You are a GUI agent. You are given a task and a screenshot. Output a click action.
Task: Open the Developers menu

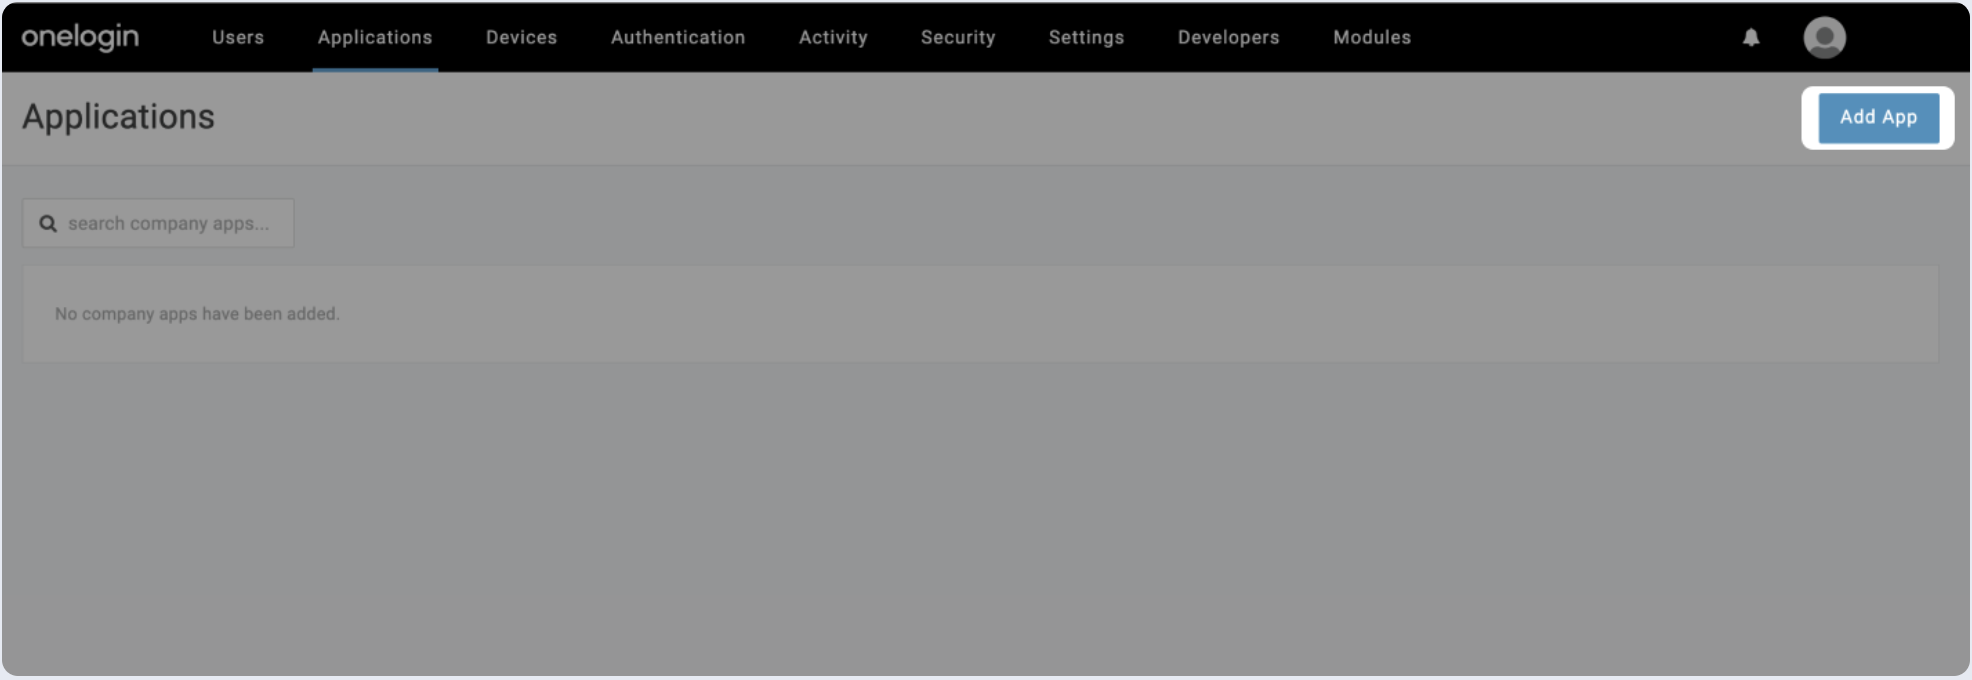[x=1228, y=38]
